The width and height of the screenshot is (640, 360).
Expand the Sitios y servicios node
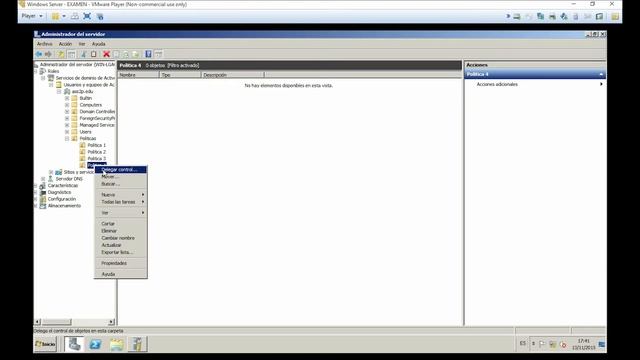(51, 172)
